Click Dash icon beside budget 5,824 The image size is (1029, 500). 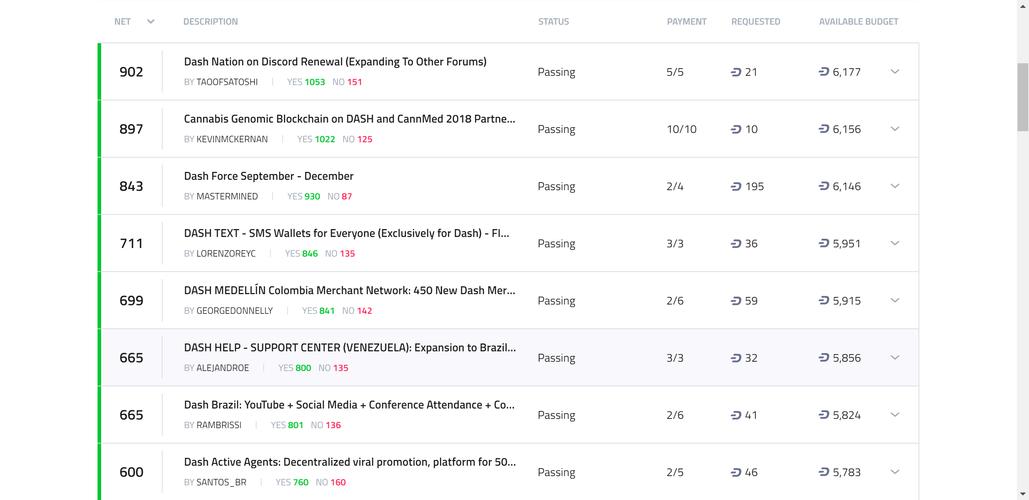point(824,414)
